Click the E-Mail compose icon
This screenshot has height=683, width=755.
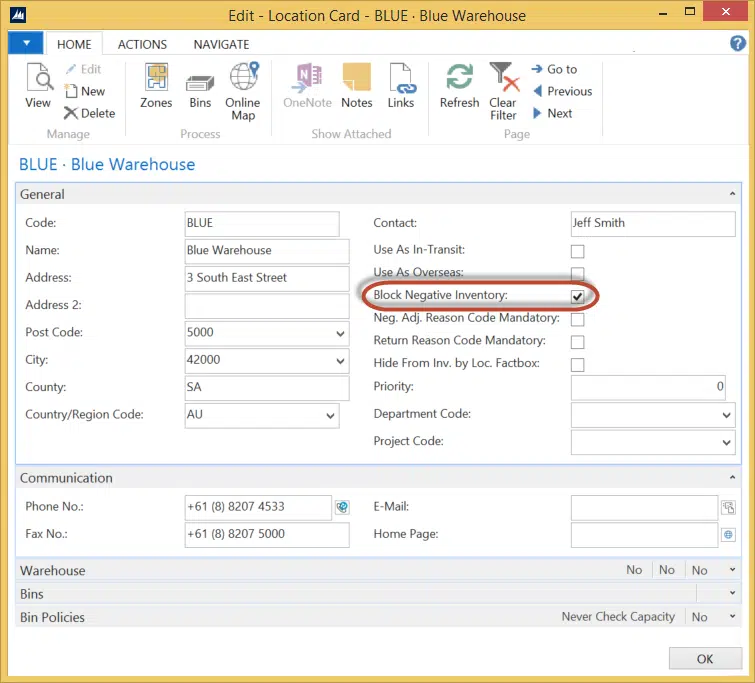pyautogui.click(x=729, y=507)
